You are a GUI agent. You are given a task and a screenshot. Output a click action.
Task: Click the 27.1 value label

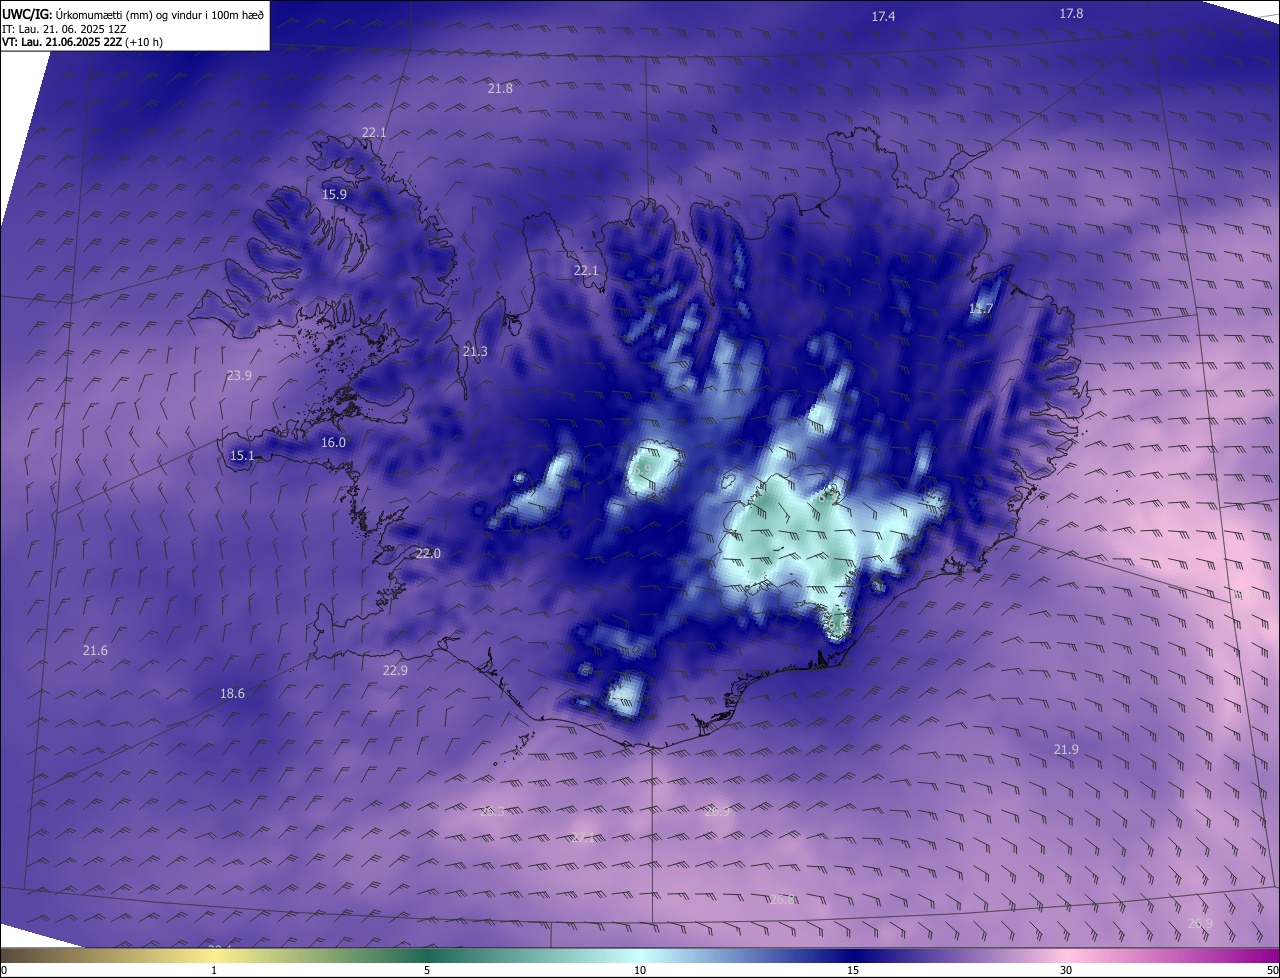(x=583, y=838)
